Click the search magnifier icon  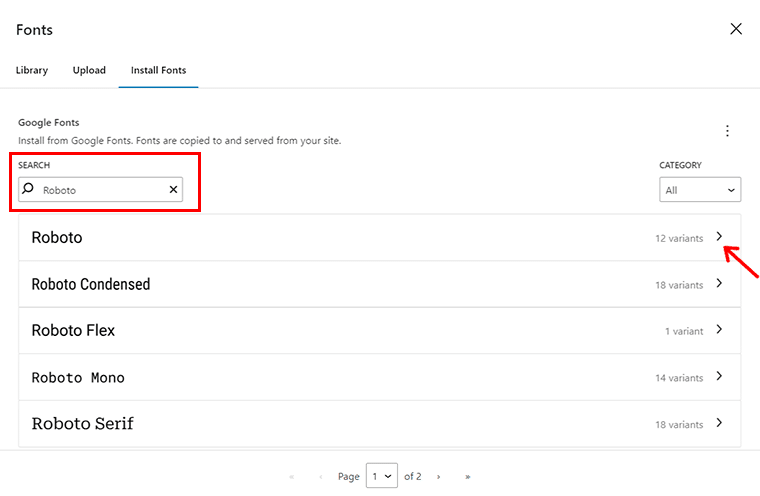tap(29, 189)
